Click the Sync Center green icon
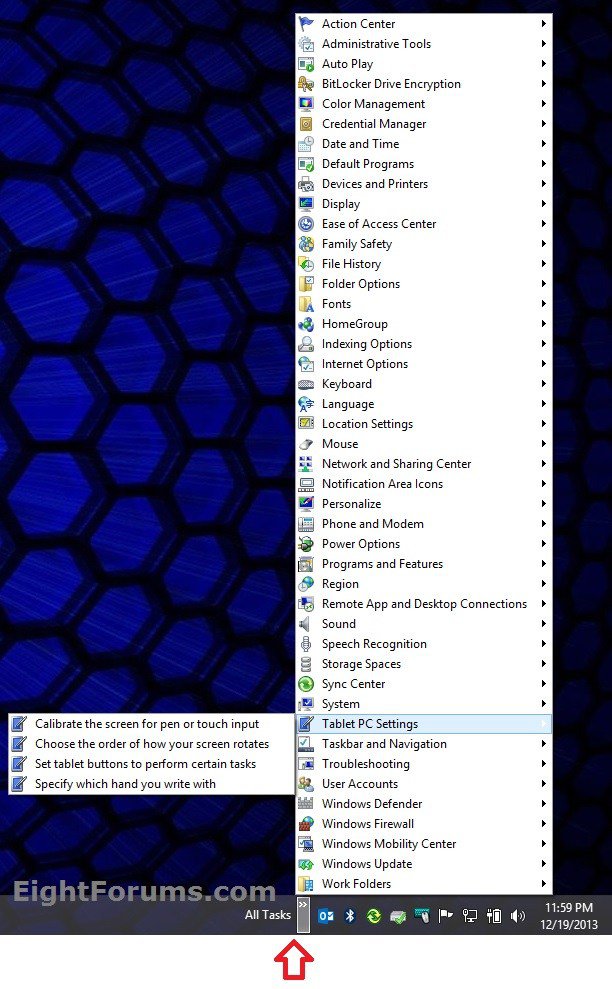 306,684
